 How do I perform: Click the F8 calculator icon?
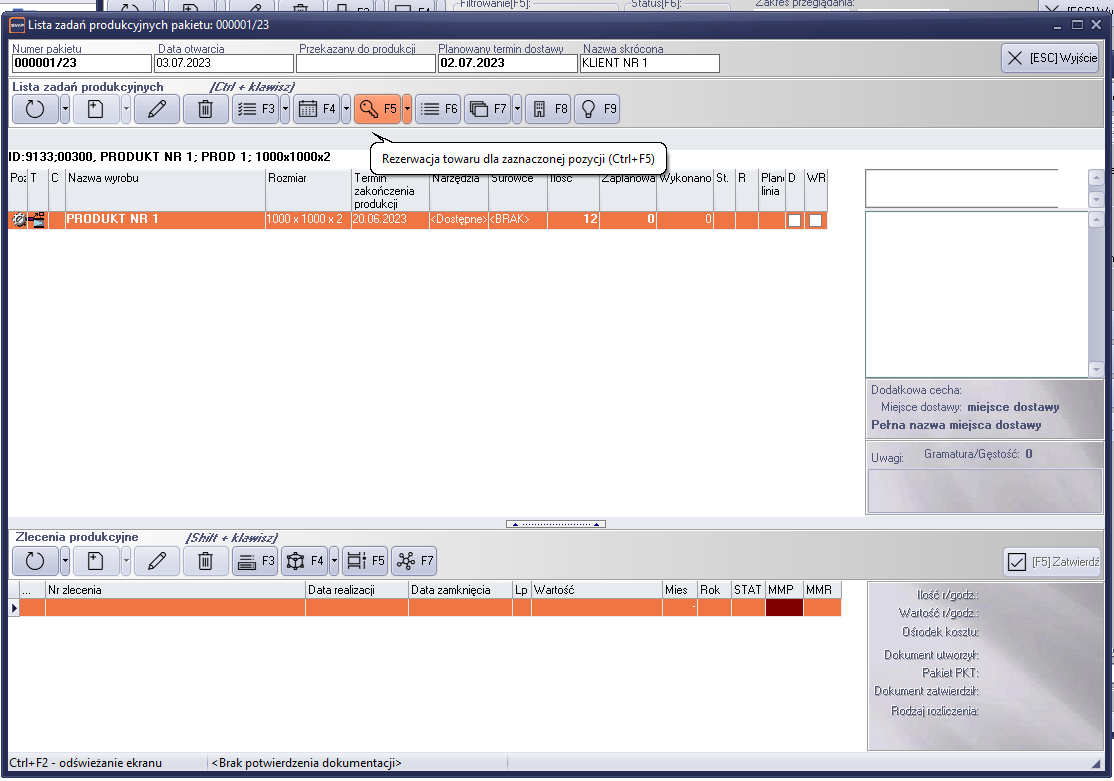click(x=548, y=109)
